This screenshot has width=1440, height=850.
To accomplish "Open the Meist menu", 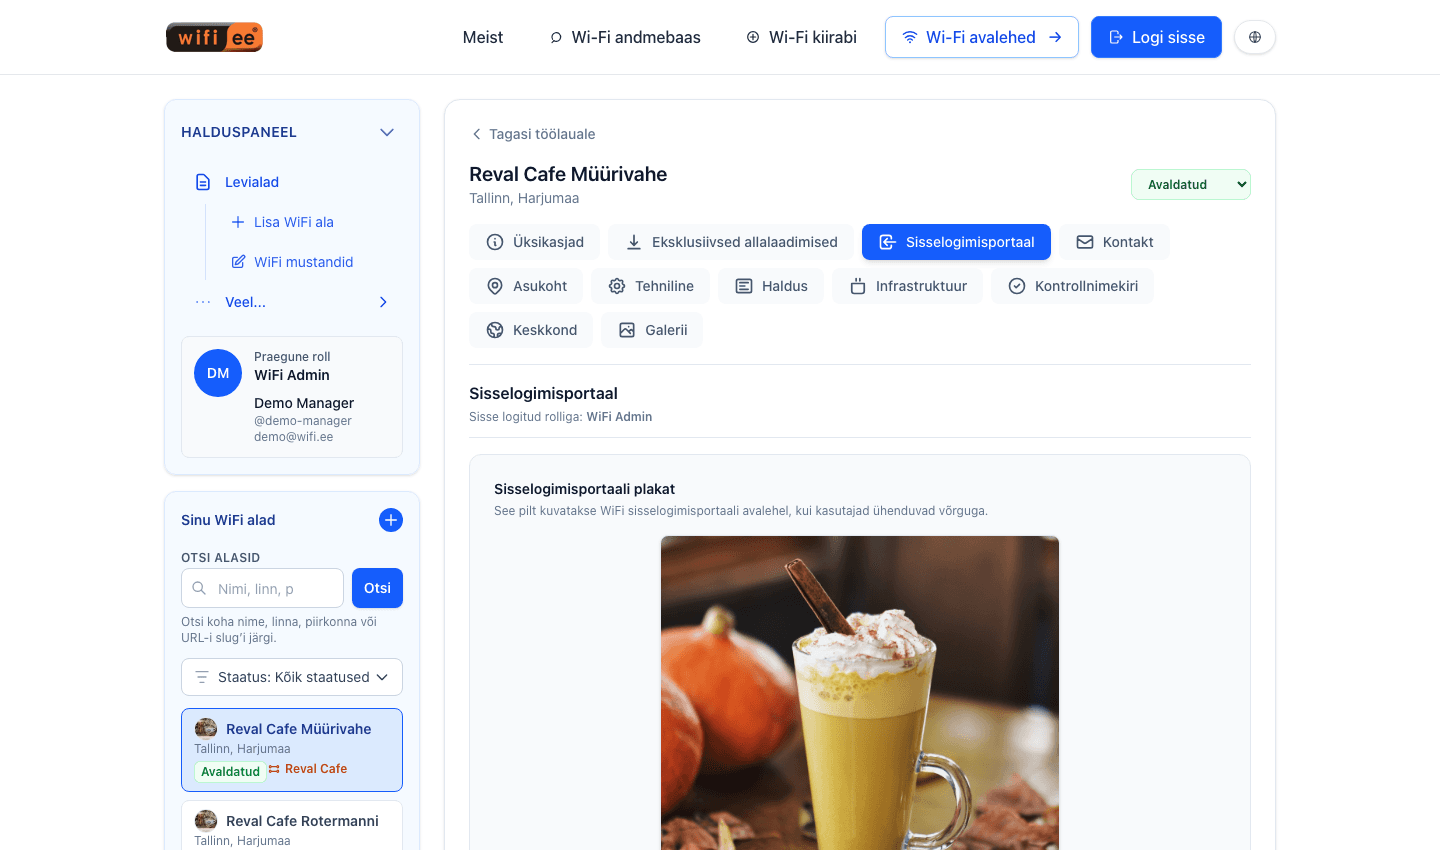I will [483, 37].
